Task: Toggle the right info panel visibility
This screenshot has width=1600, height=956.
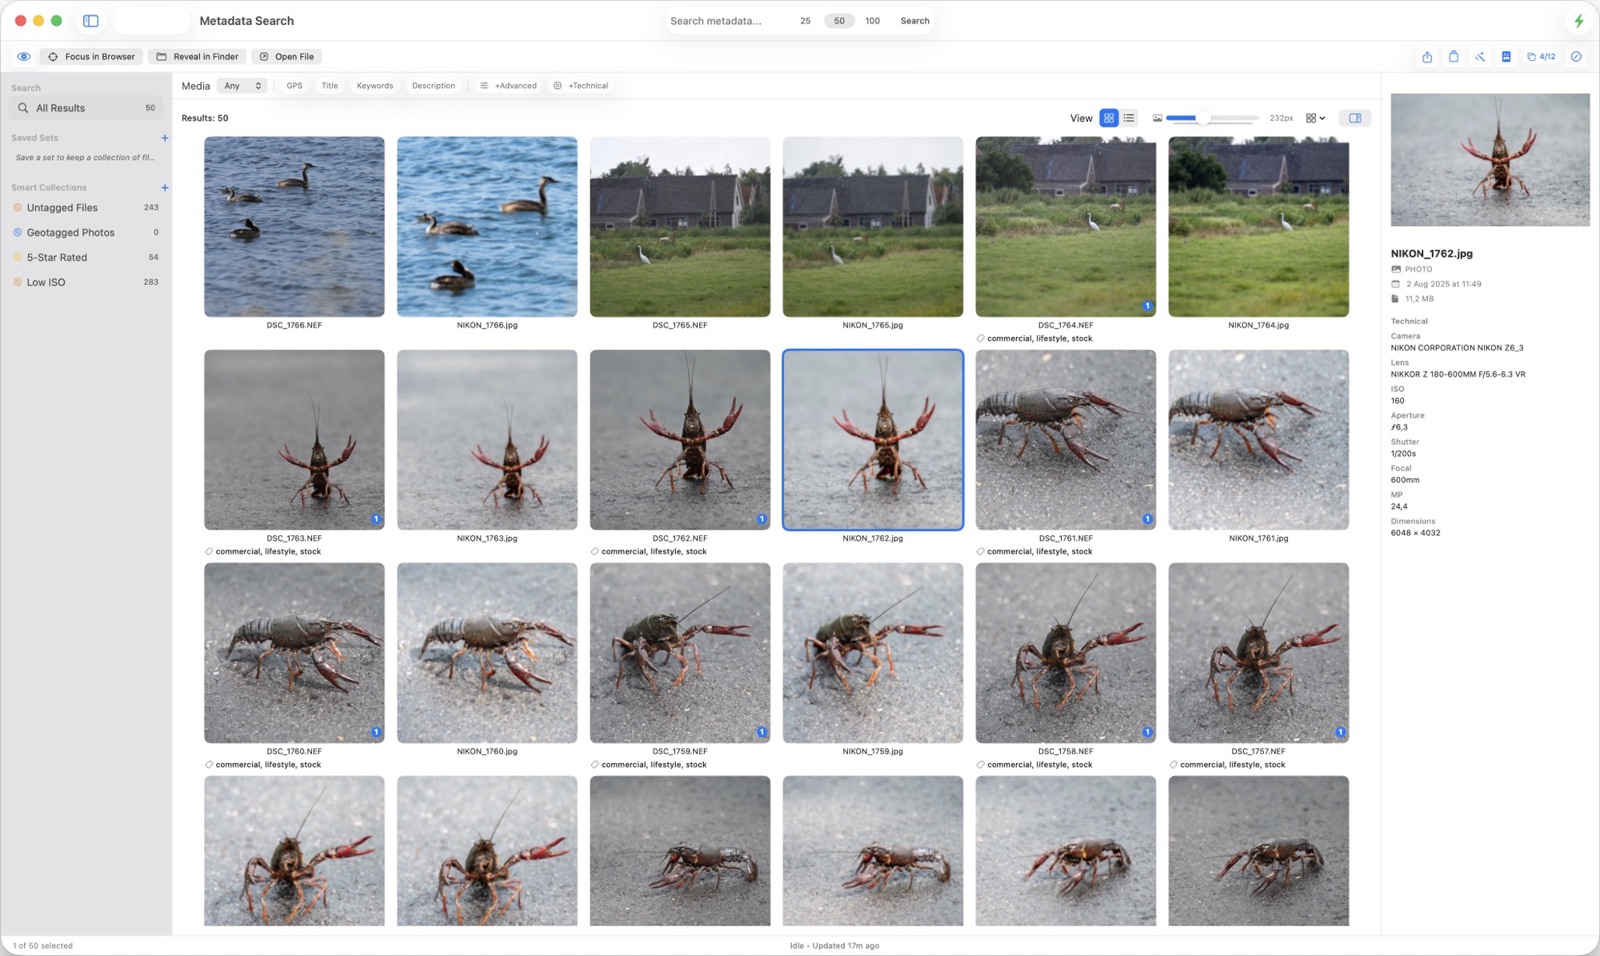Action: pos(1355,117)
